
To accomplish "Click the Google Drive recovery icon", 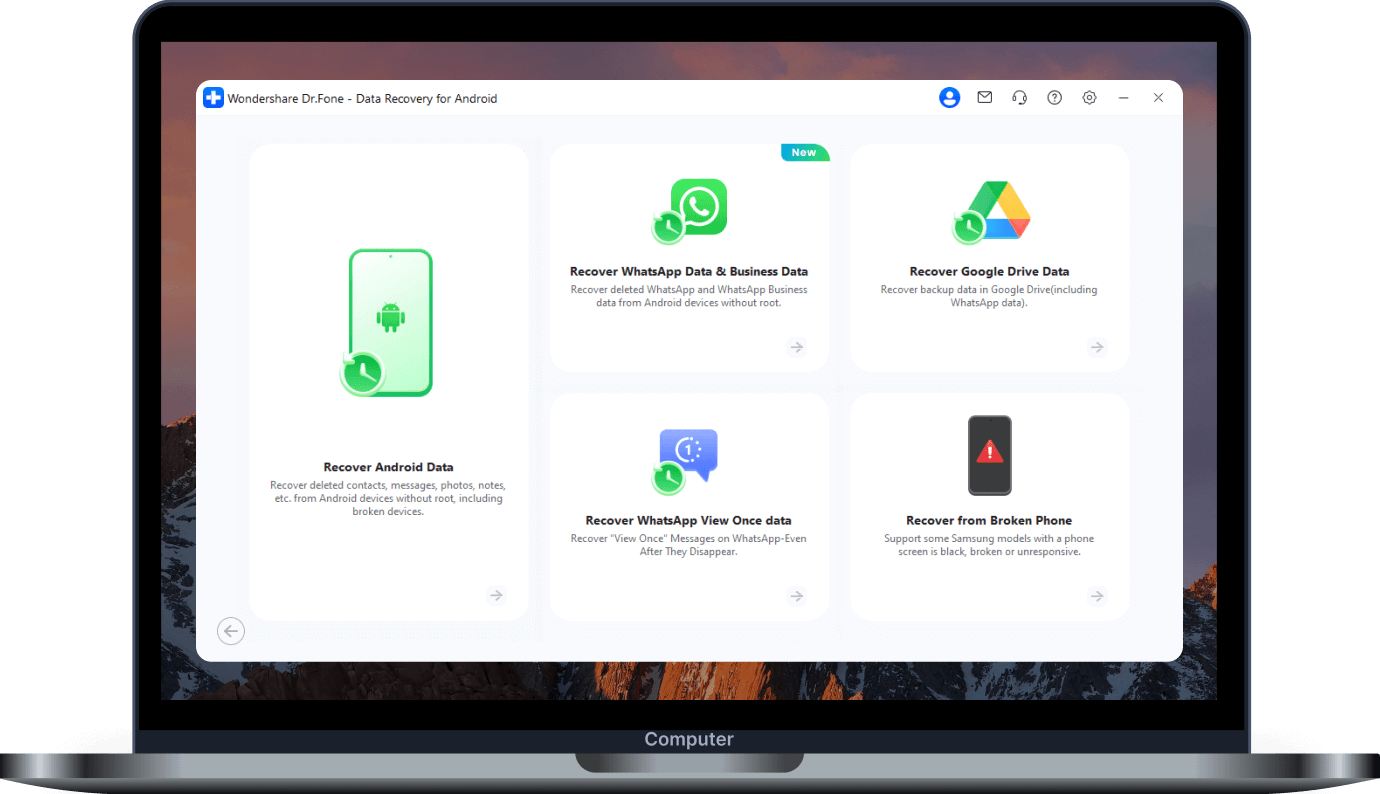I will pos(990,212).
